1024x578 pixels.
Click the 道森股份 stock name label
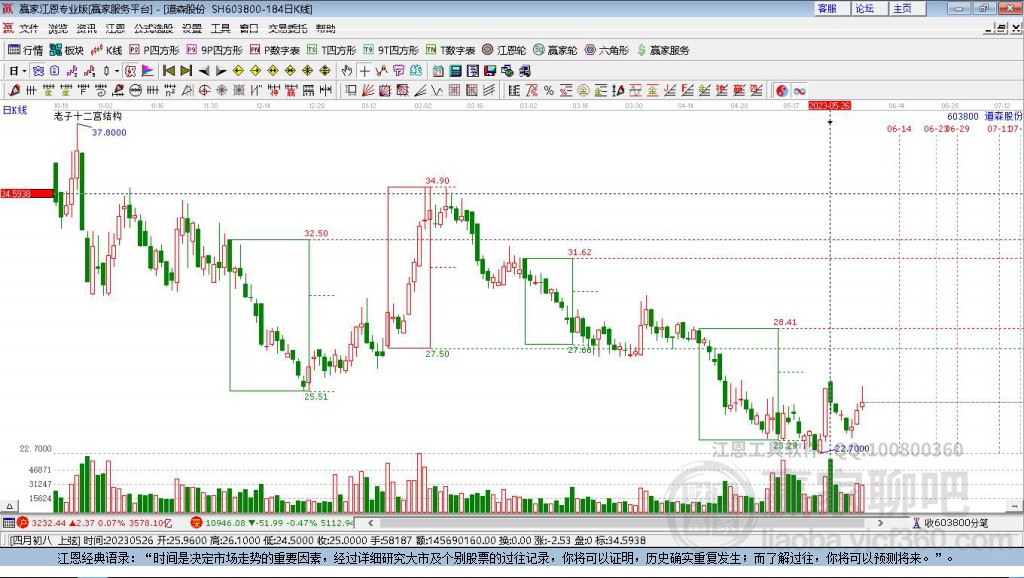coord(1003,116)
